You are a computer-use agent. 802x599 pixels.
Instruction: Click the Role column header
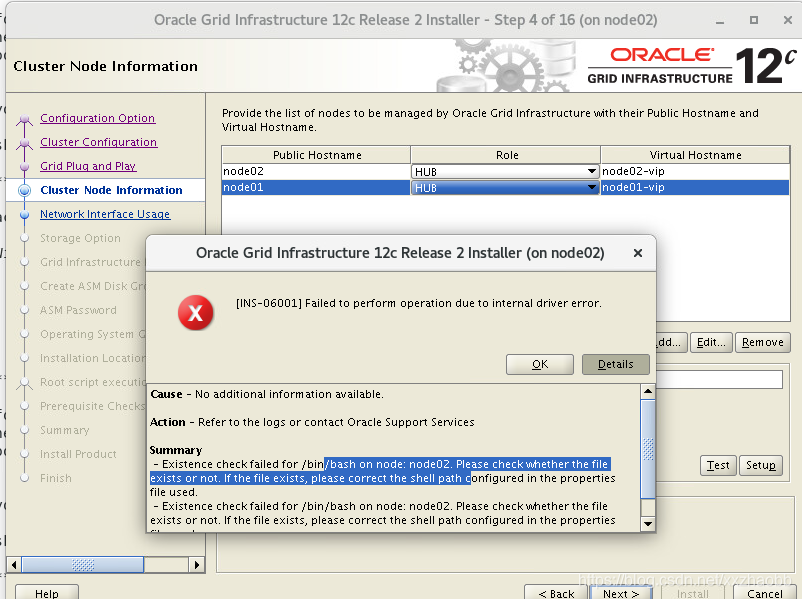pos(506,155)
